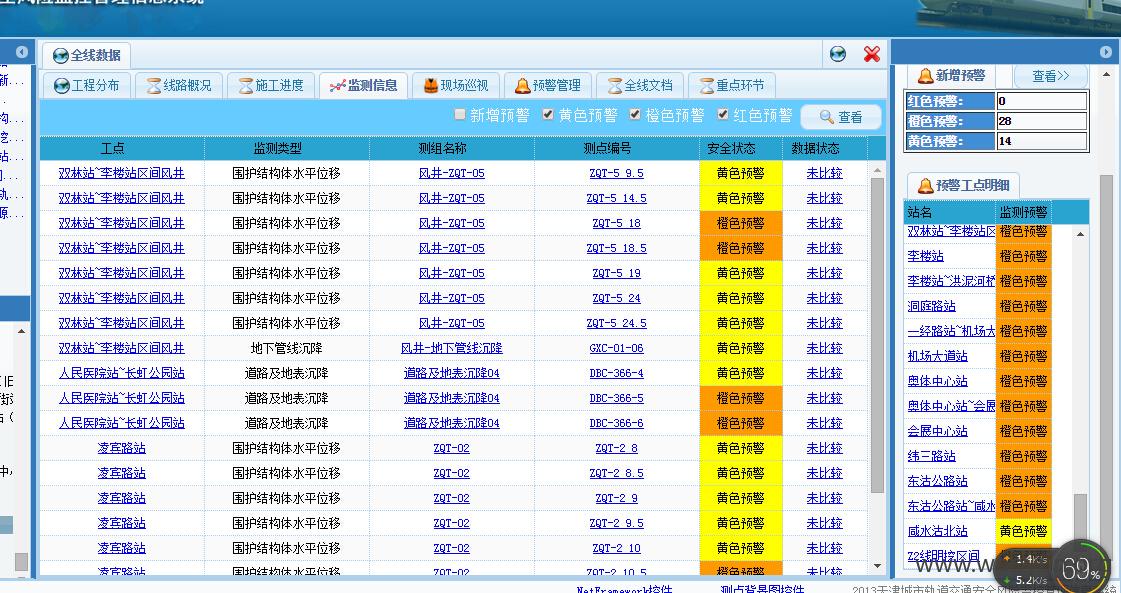Click the 工点 column header
This screenshot has height=593, width=1121.
click(122, 149)
